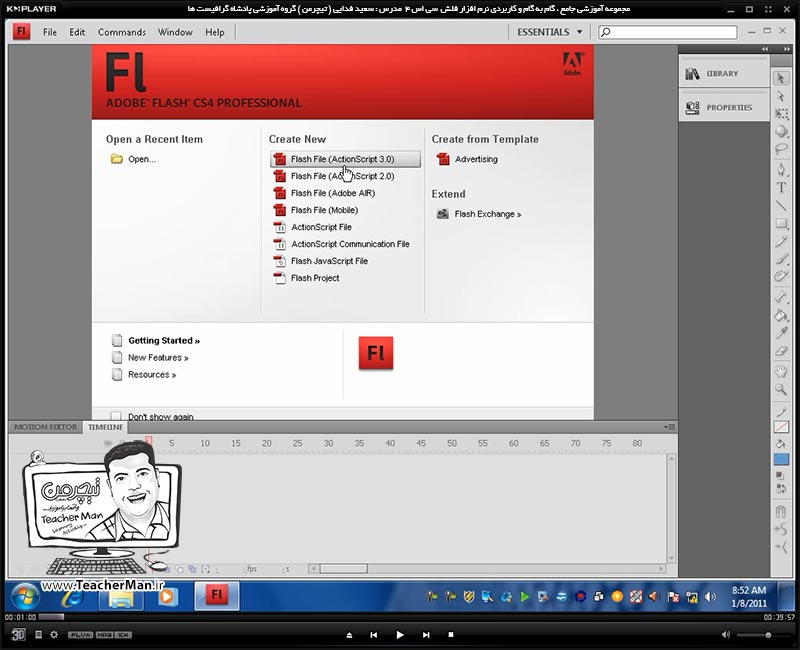This screenshot has width=800, height=650.
Task: Open the Getting Started link
Action: [x=156, y=340]
